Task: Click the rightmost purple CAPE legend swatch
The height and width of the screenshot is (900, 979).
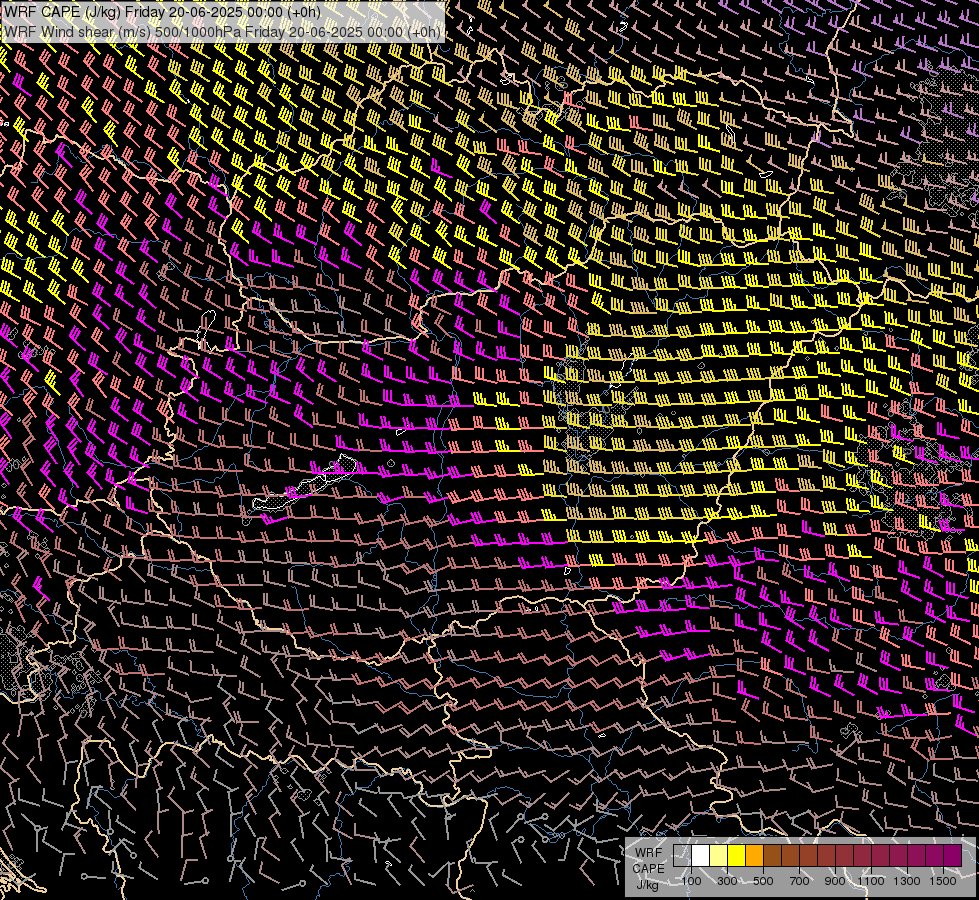Action: 952,856
